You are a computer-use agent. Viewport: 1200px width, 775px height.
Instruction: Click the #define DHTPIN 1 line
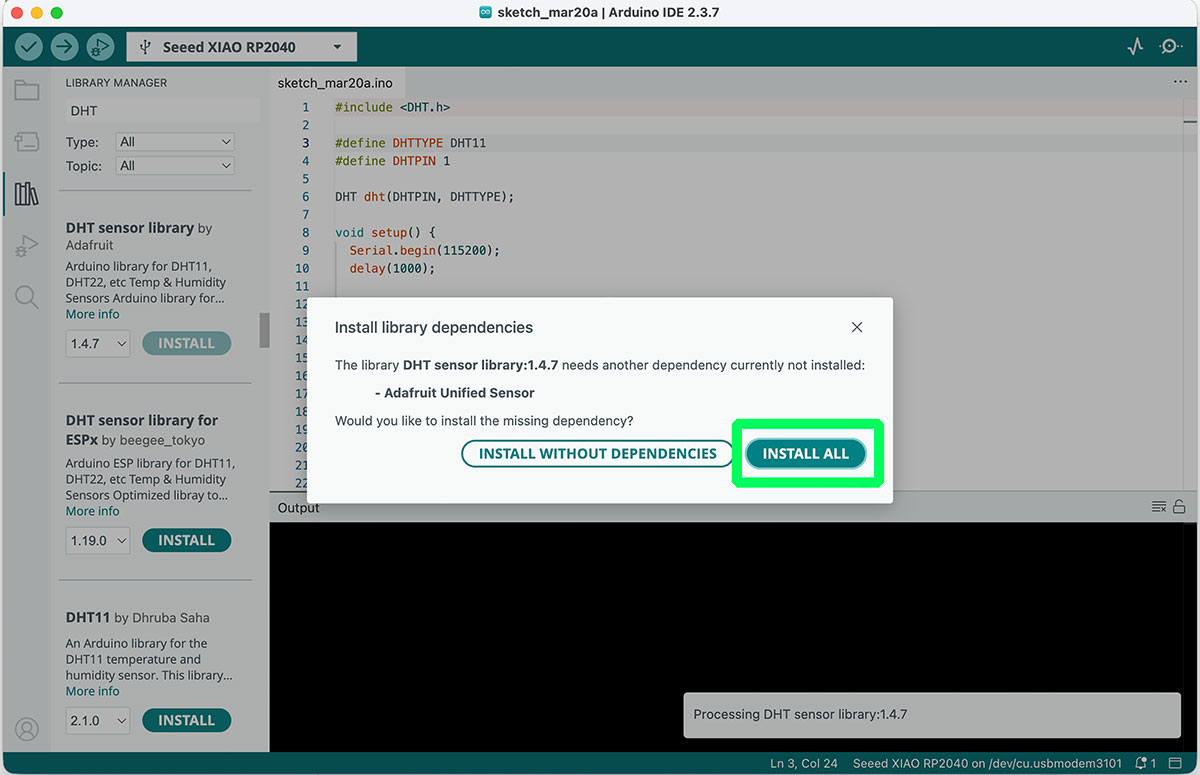(x=393, y=161)
